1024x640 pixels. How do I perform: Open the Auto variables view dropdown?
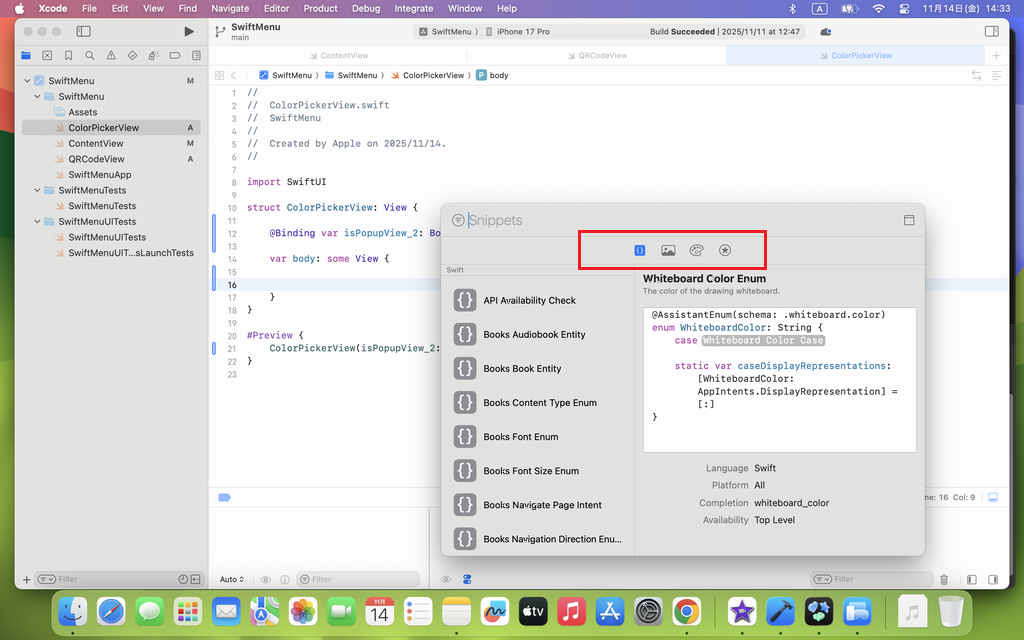(232, 579)
